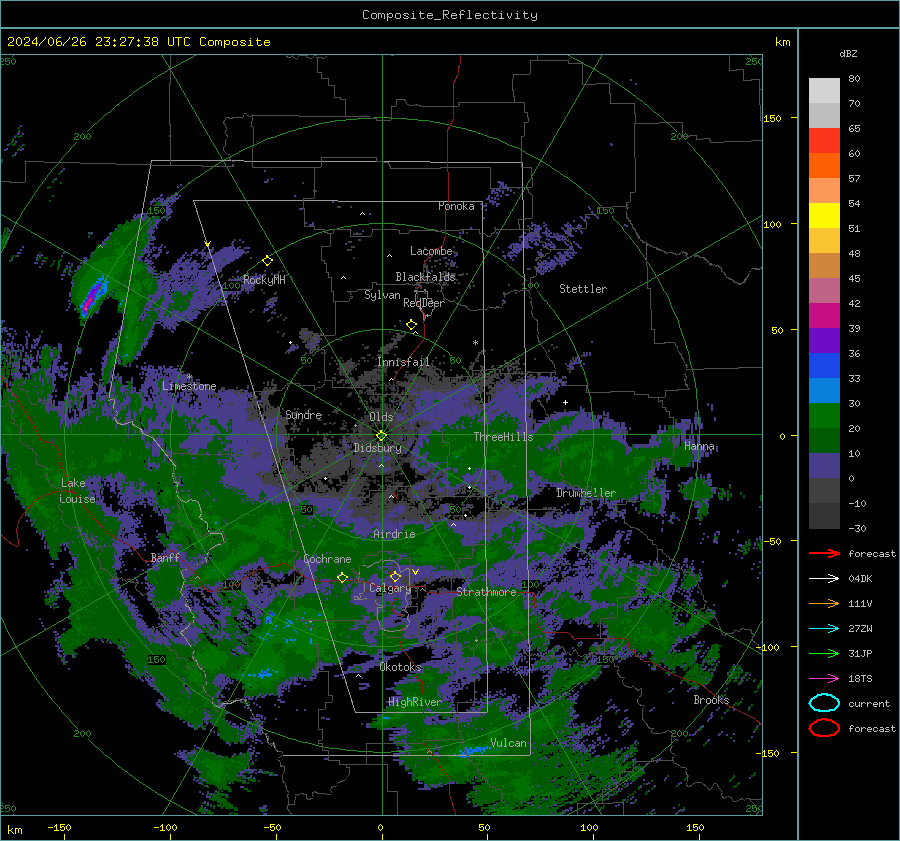900x841 pixels.
Task: Select the dark orange 57–60 dBZ swatch
Action: (x=824, y=165)
